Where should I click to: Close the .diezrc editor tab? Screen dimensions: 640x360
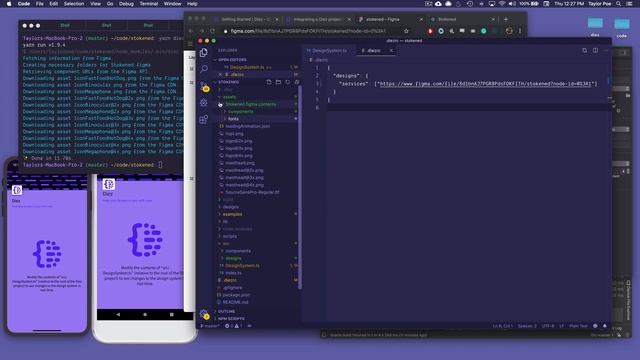391,51
